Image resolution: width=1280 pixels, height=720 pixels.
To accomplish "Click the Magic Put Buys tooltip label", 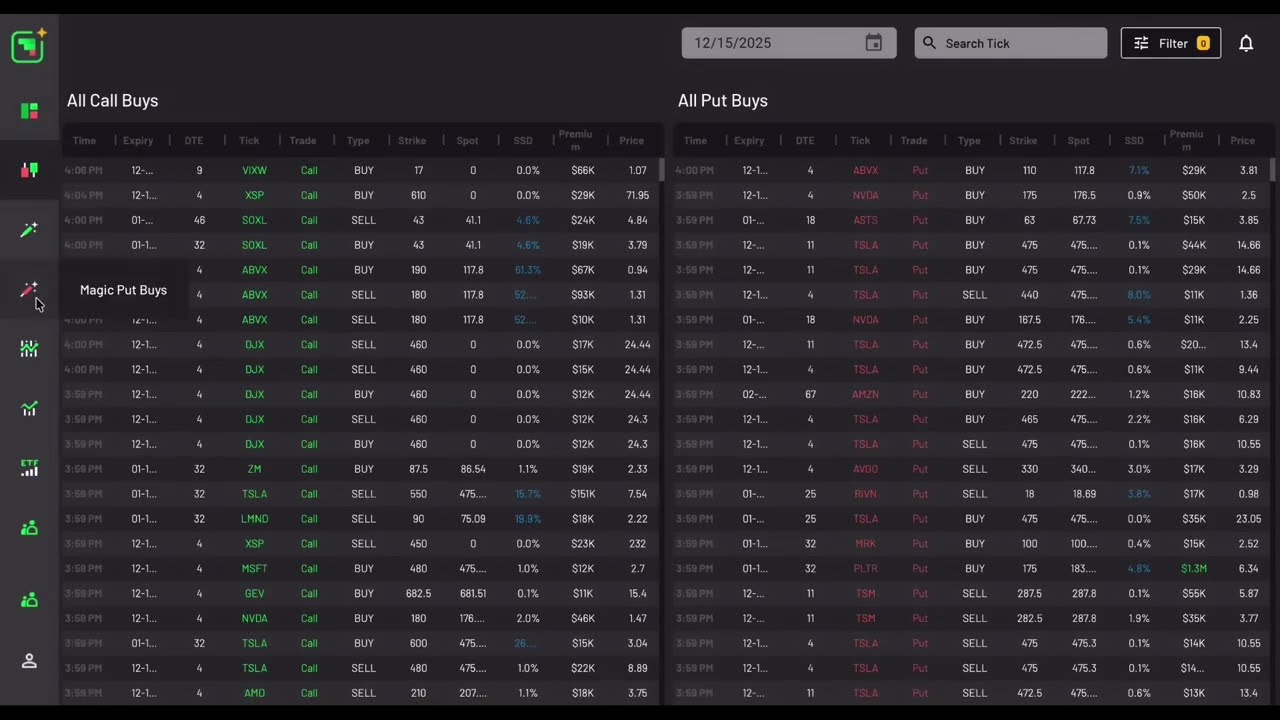I will (x=124, y=290).
